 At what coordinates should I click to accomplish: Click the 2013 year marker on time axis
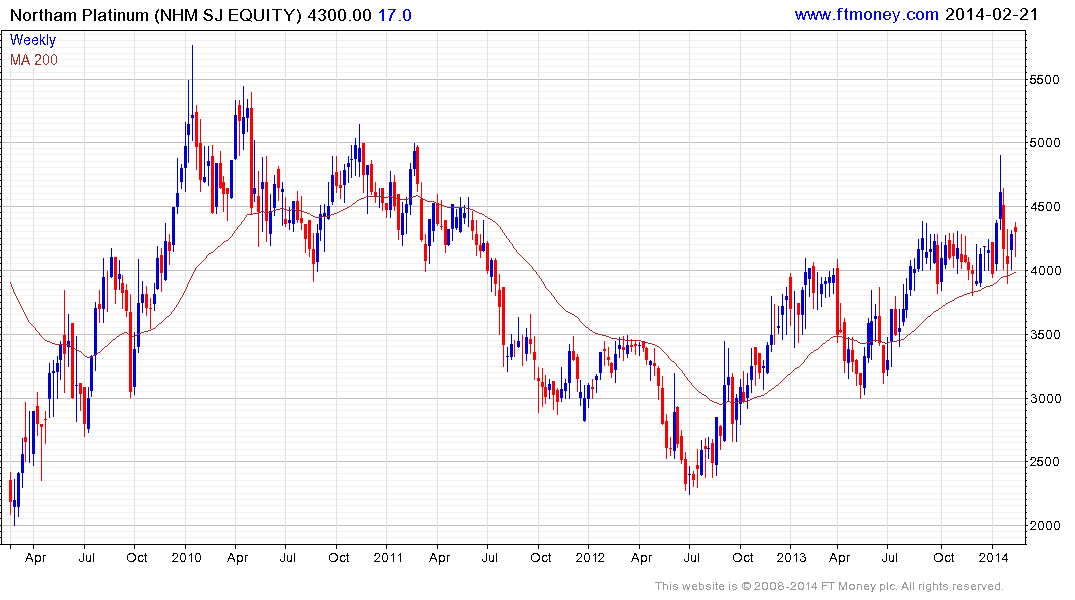click(791, 557)
